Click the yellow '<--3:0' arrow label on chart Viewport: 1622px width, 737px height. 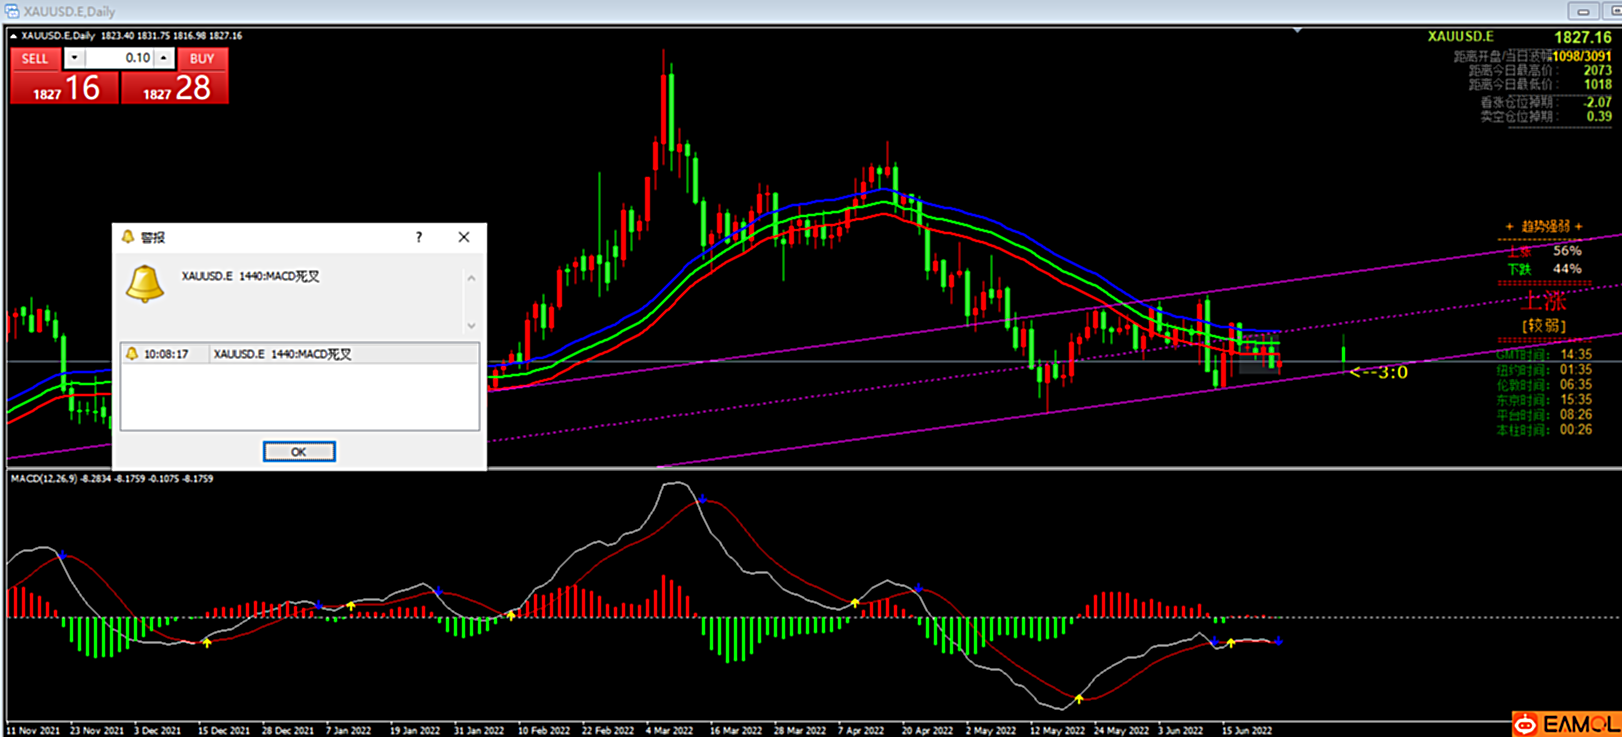coord(1379,373)
